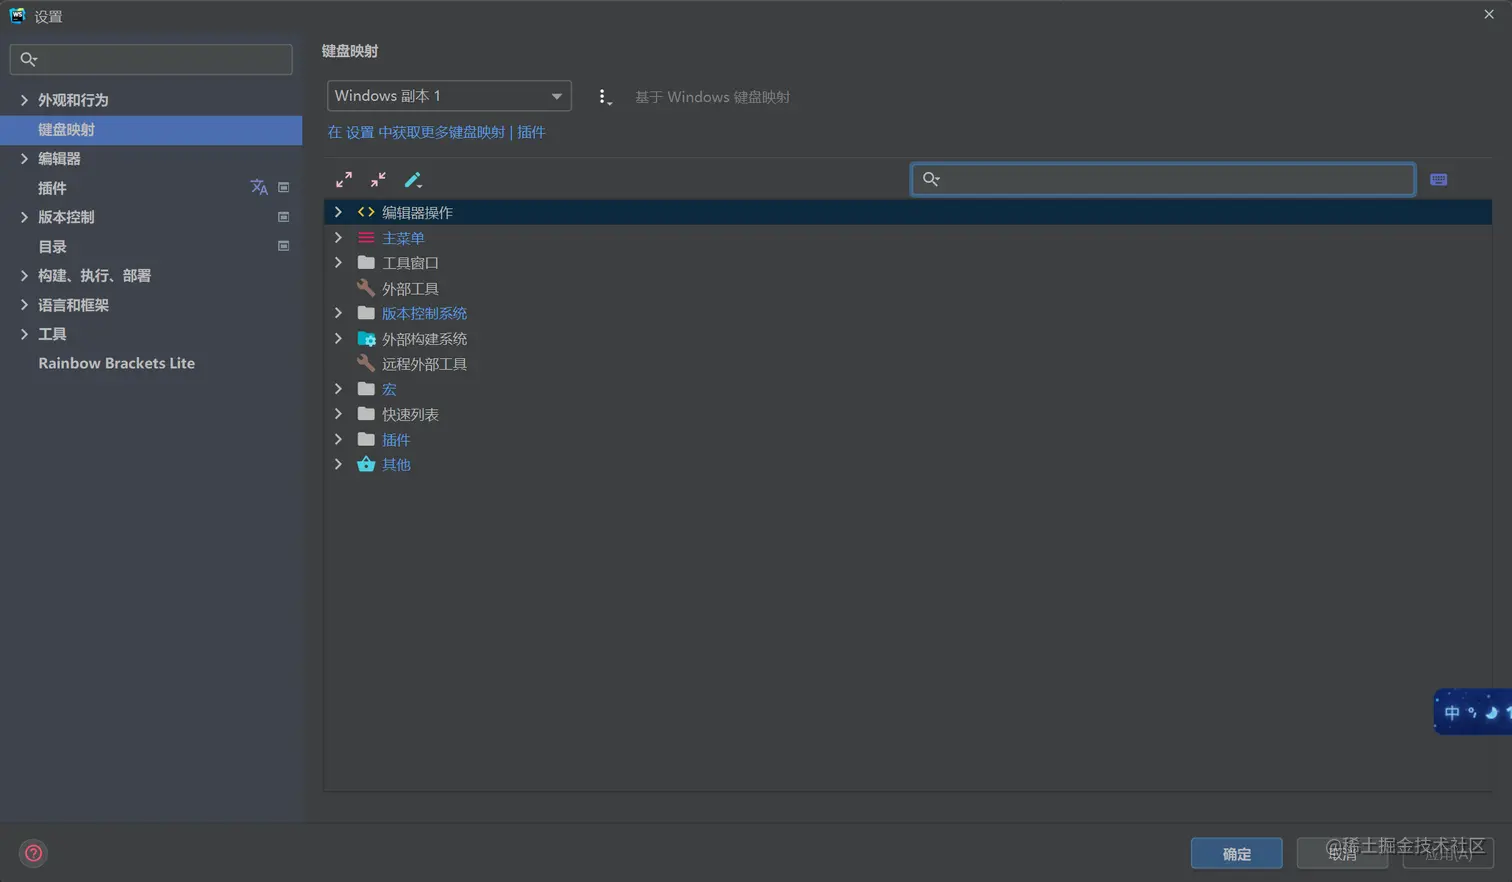
Task: Expand the 编辑器操作 tree node chevron
Action: [338, 212]
